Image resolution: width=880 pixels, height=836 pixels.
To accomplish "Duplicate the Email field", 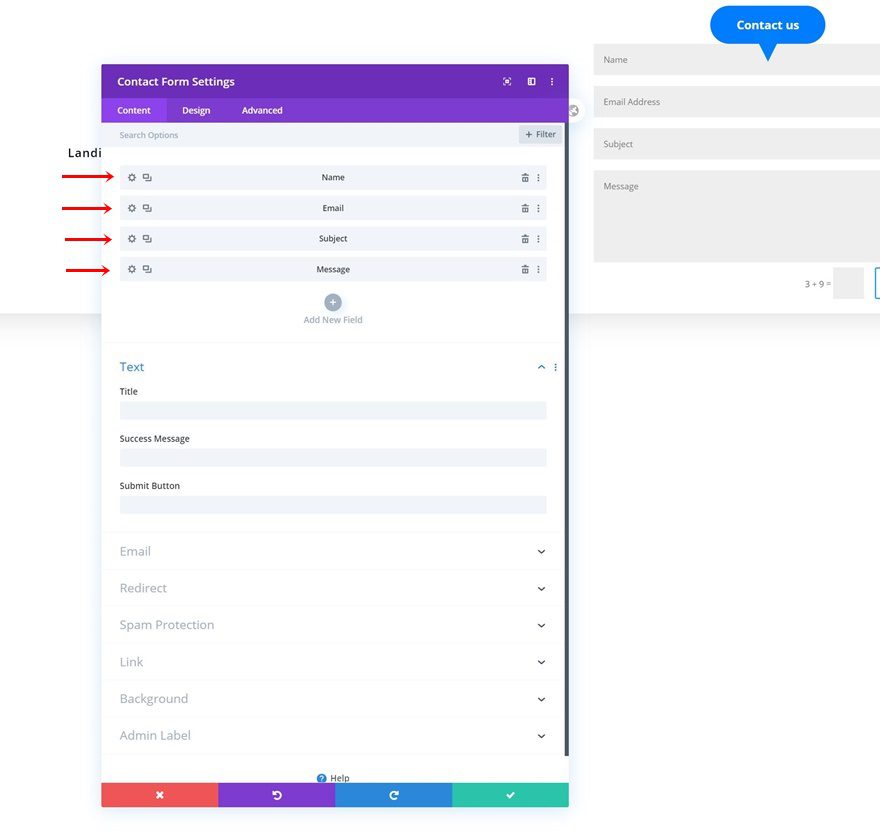I will coord(146,208).
